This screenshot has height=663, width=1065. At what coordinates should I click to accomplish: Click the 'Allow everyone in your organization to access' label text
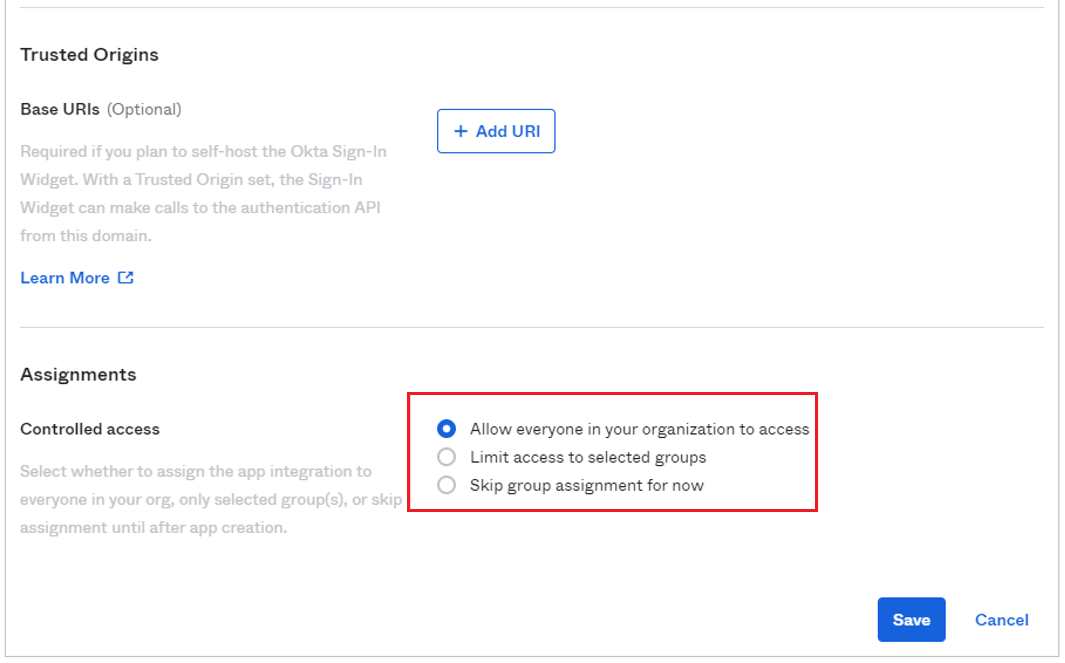pyautogui.click(x=639, y=429)
